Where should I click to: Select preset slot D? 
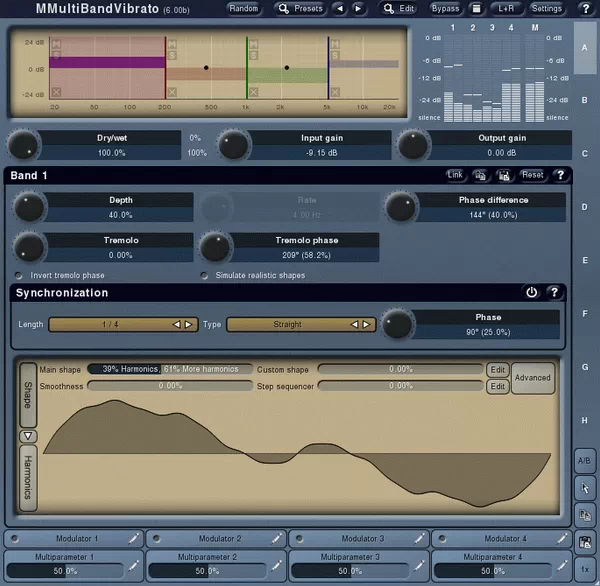[584, 207]
